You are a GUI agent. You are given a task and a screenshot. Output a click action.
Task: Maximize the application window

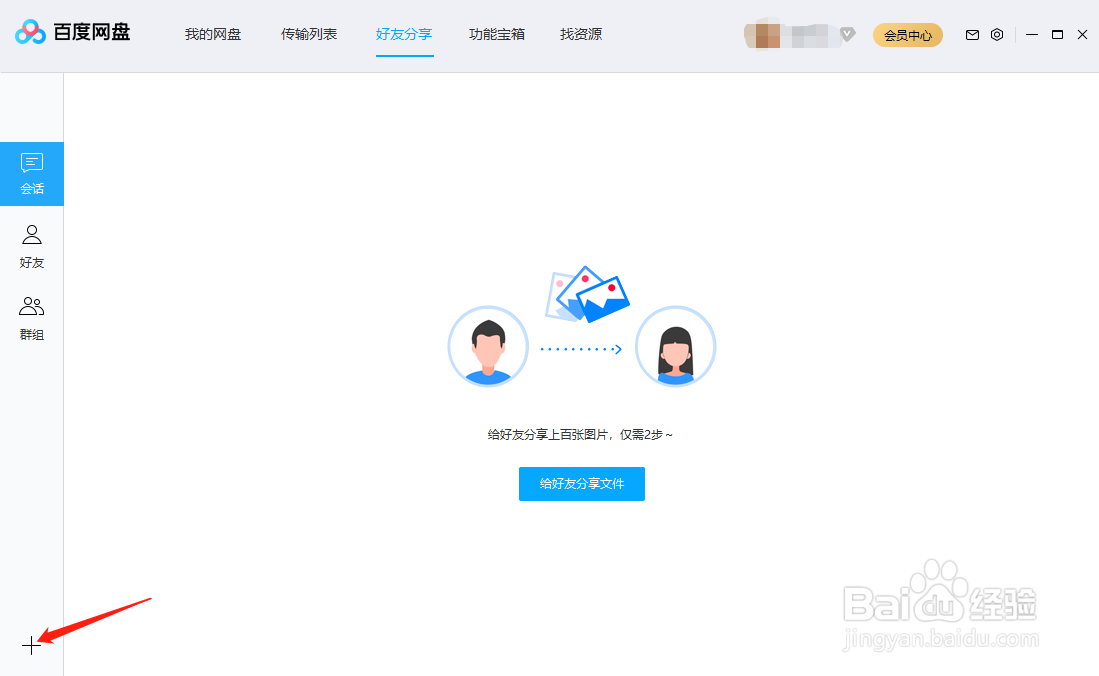pyautogui.click(x=1057, y=34)
